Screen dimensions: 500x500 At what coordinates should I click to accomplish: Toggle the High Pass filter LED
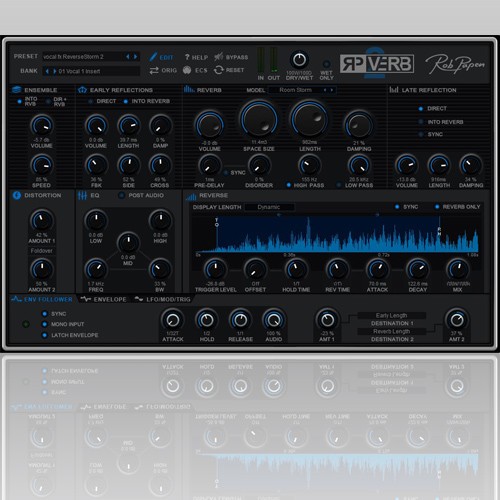pos(288,185)
